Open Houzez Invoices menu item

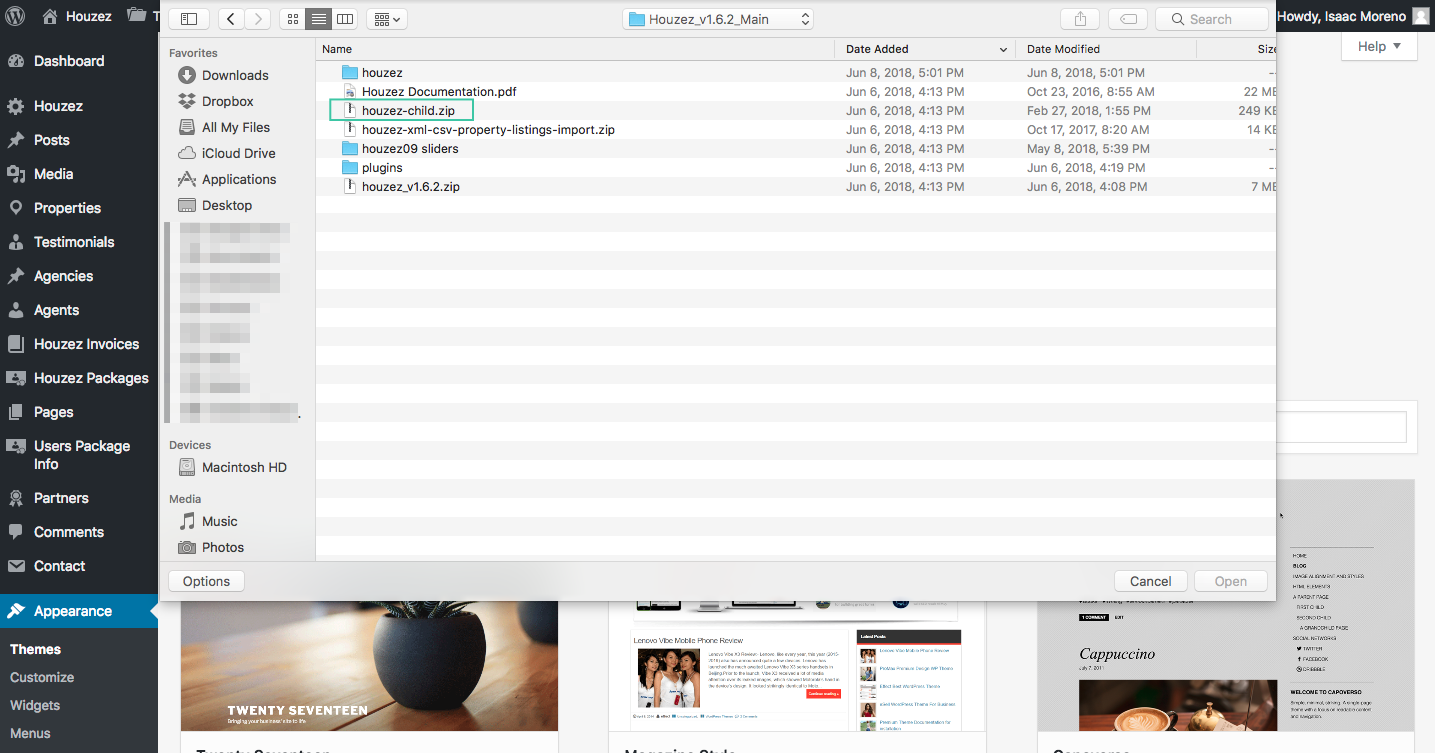[x=79, y=344]
